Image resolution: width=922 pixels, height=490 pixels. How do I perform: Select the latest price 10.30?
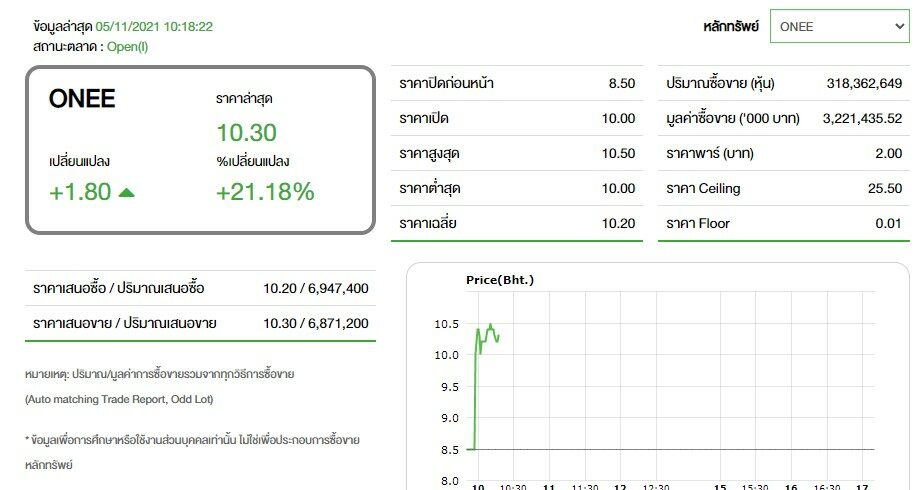tap(246, 132)
